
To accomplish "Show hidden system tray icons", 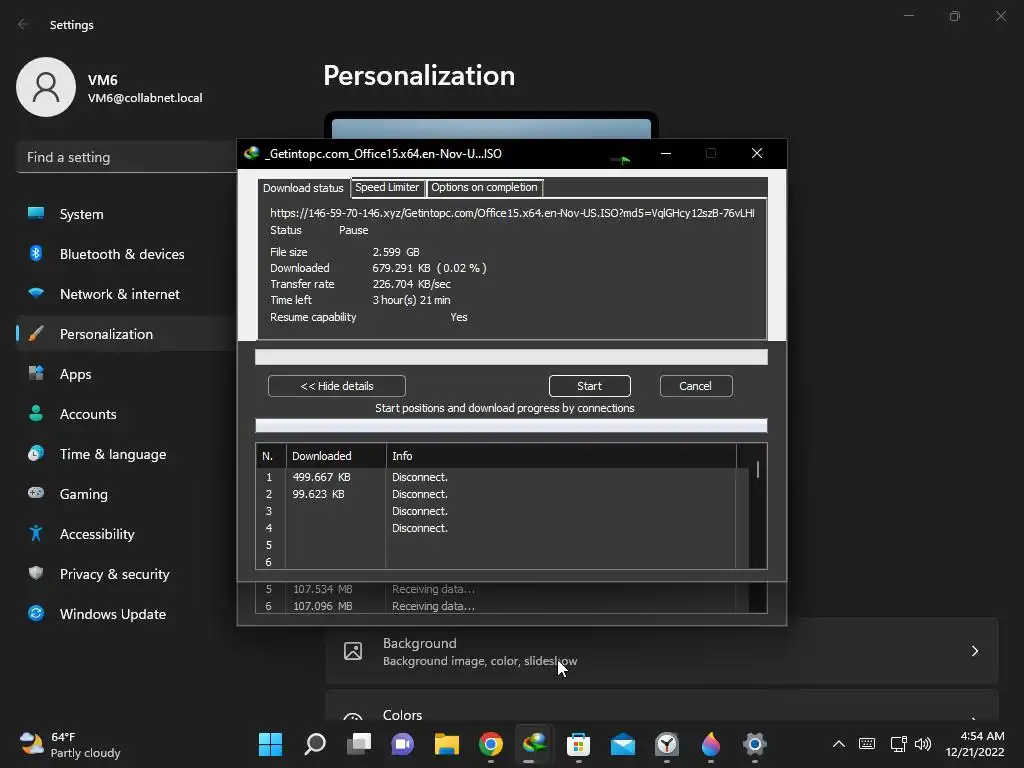I will [x=839, y=744].
